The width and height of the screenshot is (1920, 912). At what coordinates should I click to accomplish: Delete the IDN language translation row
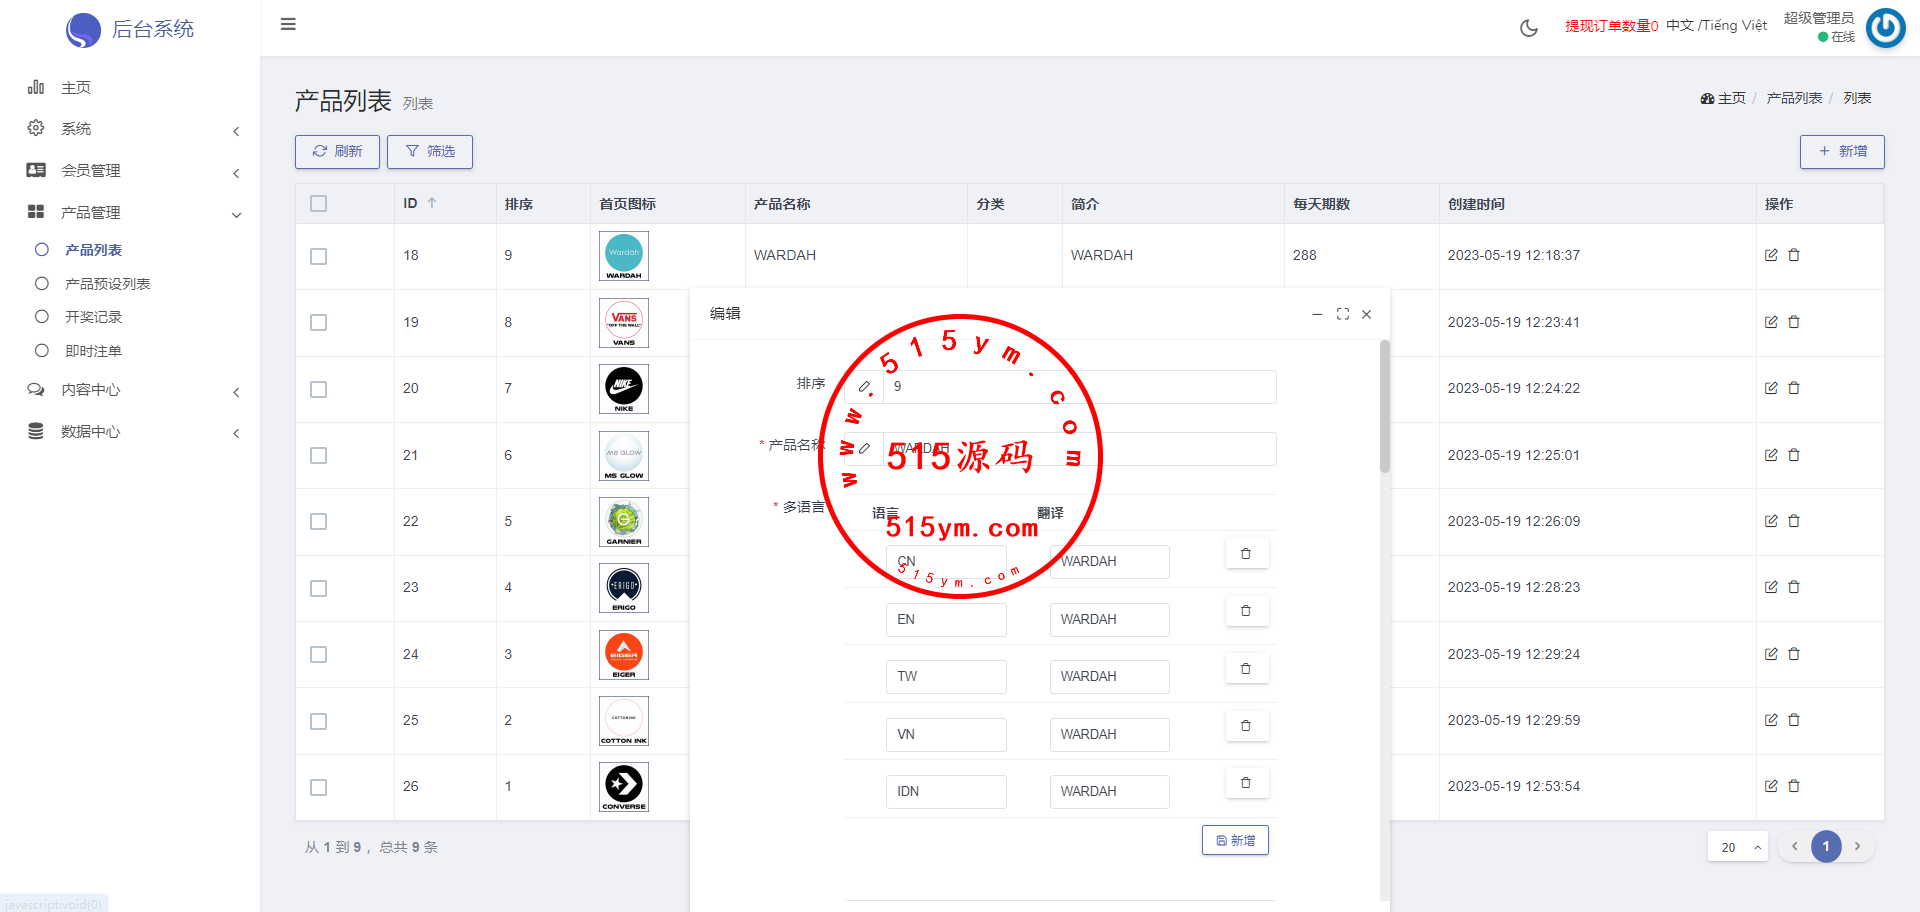(x=1246, y=783)
